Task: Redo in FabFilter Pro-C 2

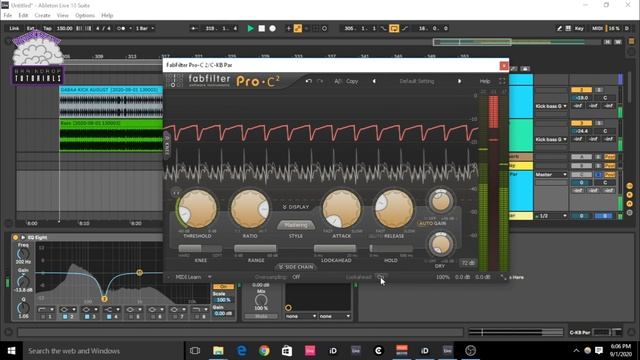Action: (320, 81)
